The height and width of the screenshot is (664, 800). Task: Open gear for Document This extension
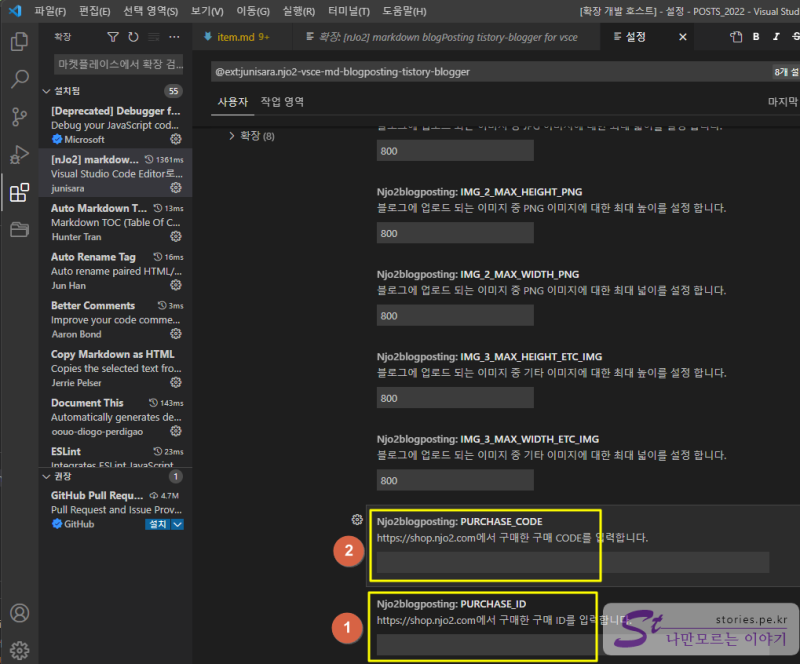176,431
